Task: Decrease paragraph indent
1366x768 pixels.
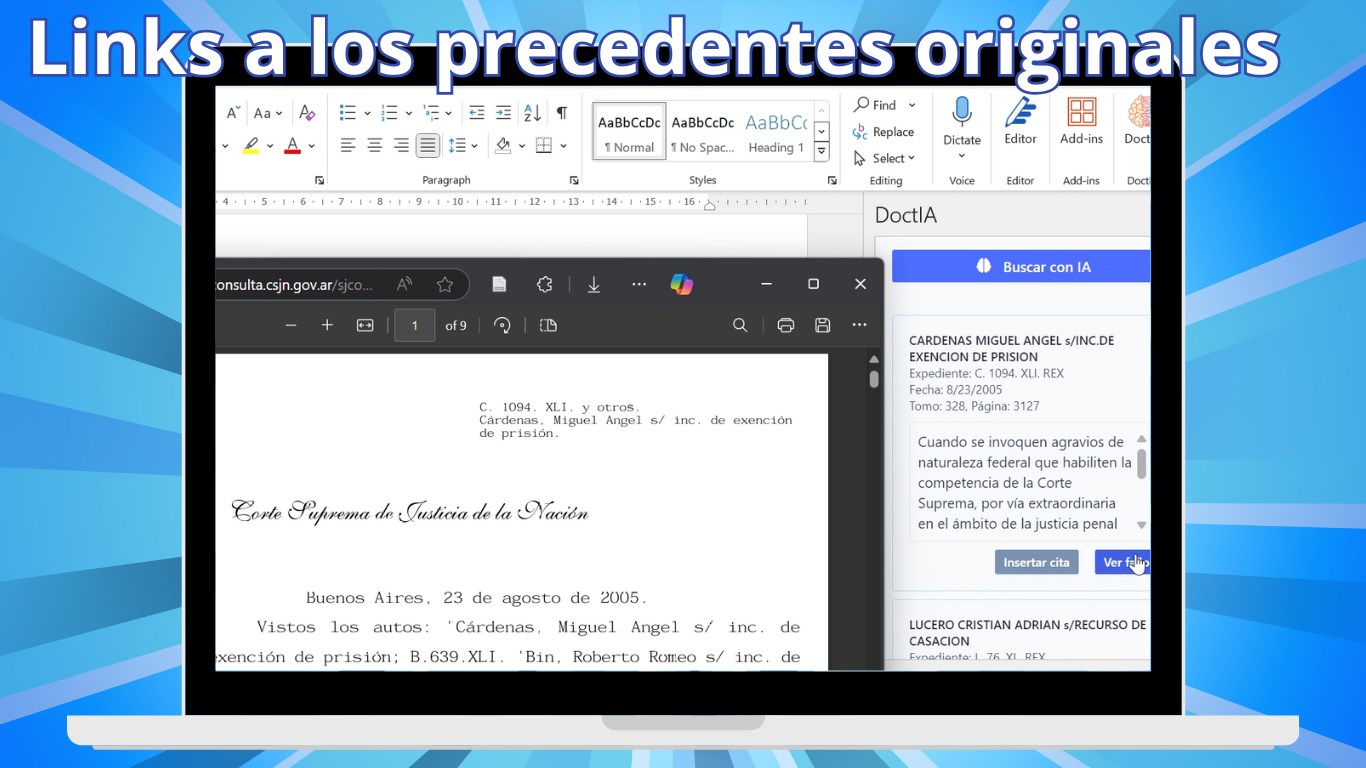Action: pos(477,113)
